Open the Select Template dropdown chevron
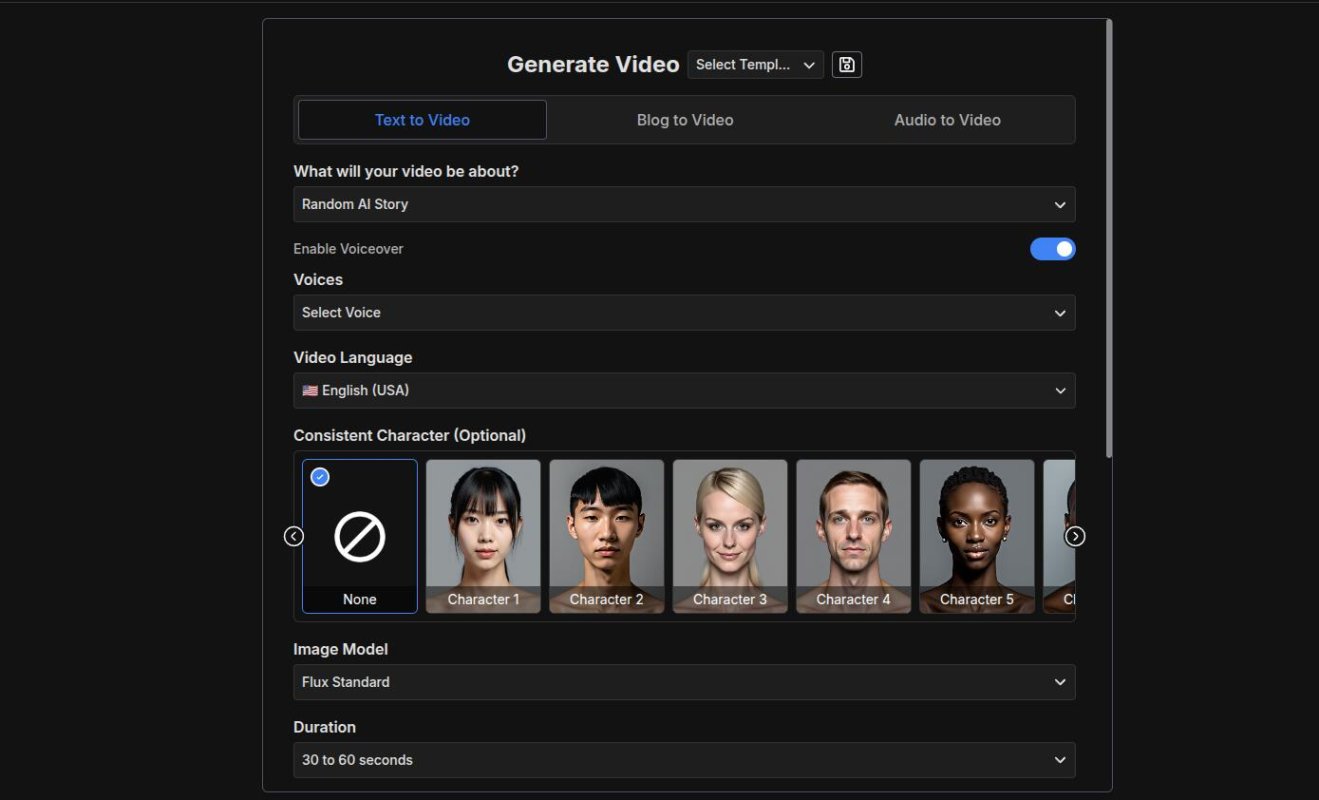Image resolution: width=1319 pixels, height=800 pixels. pos(809,64)
